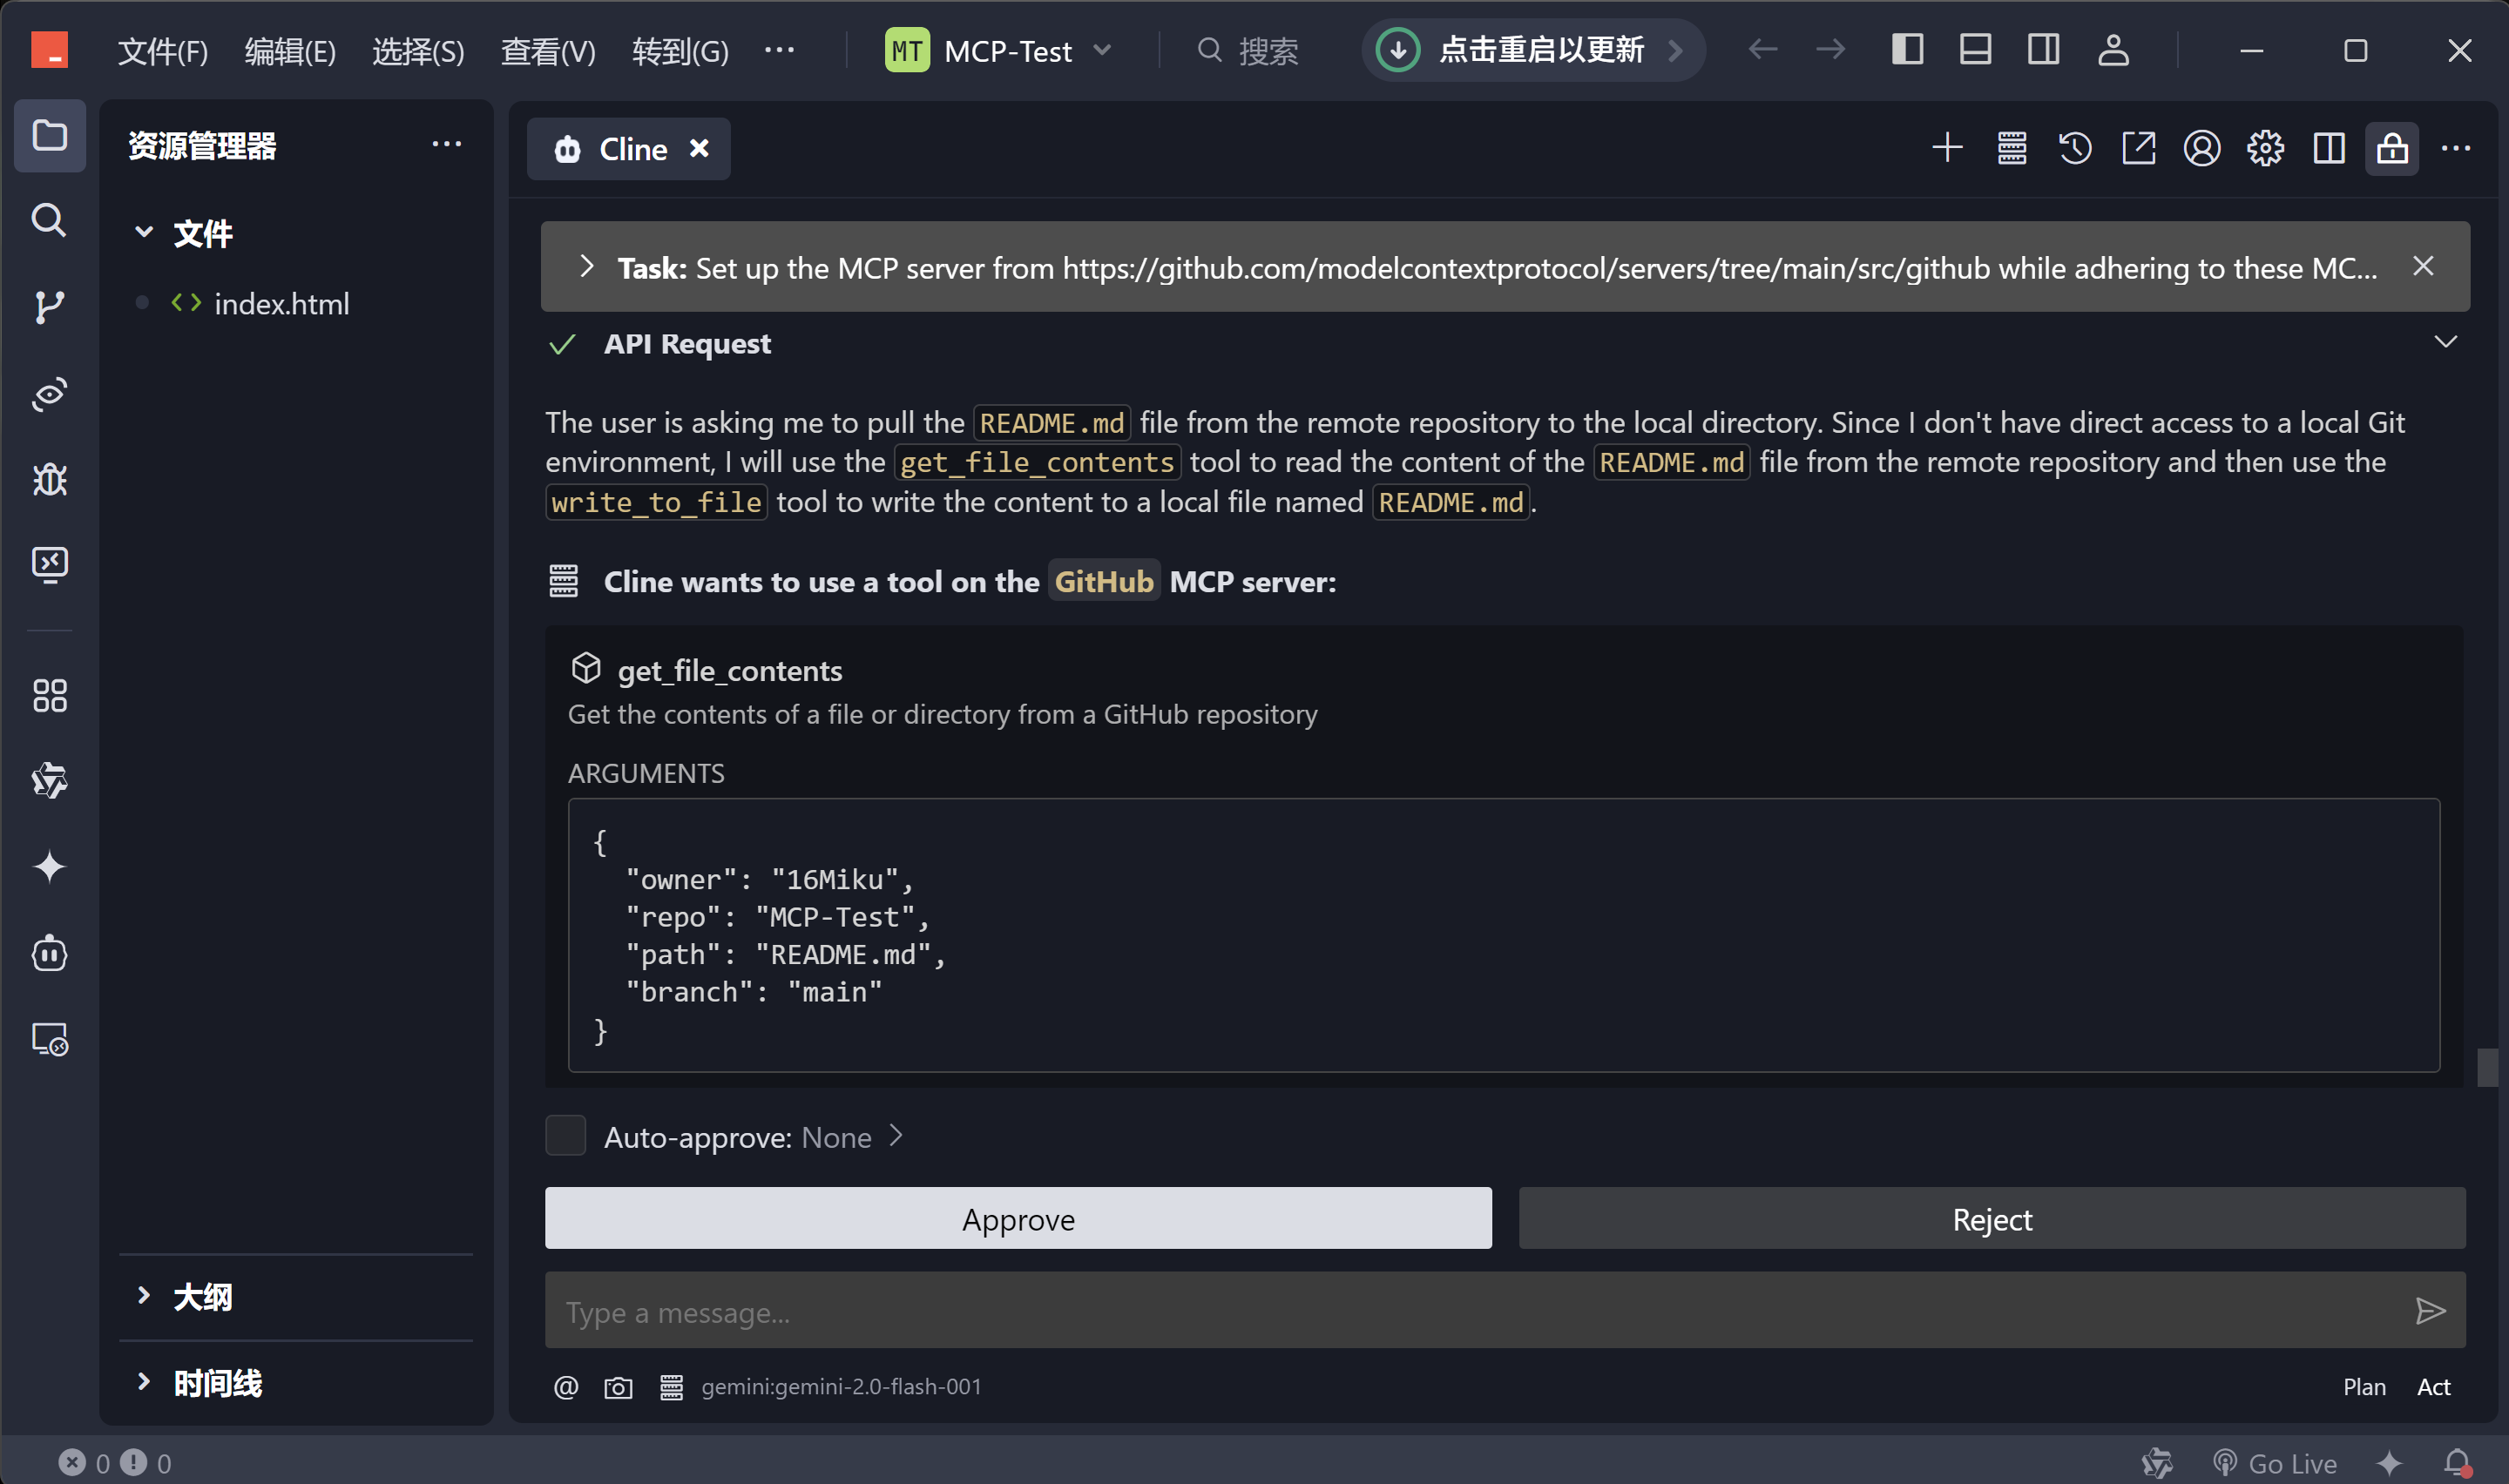
Task: Open the 查看(V) menu
Action: [x=547, y=51]
